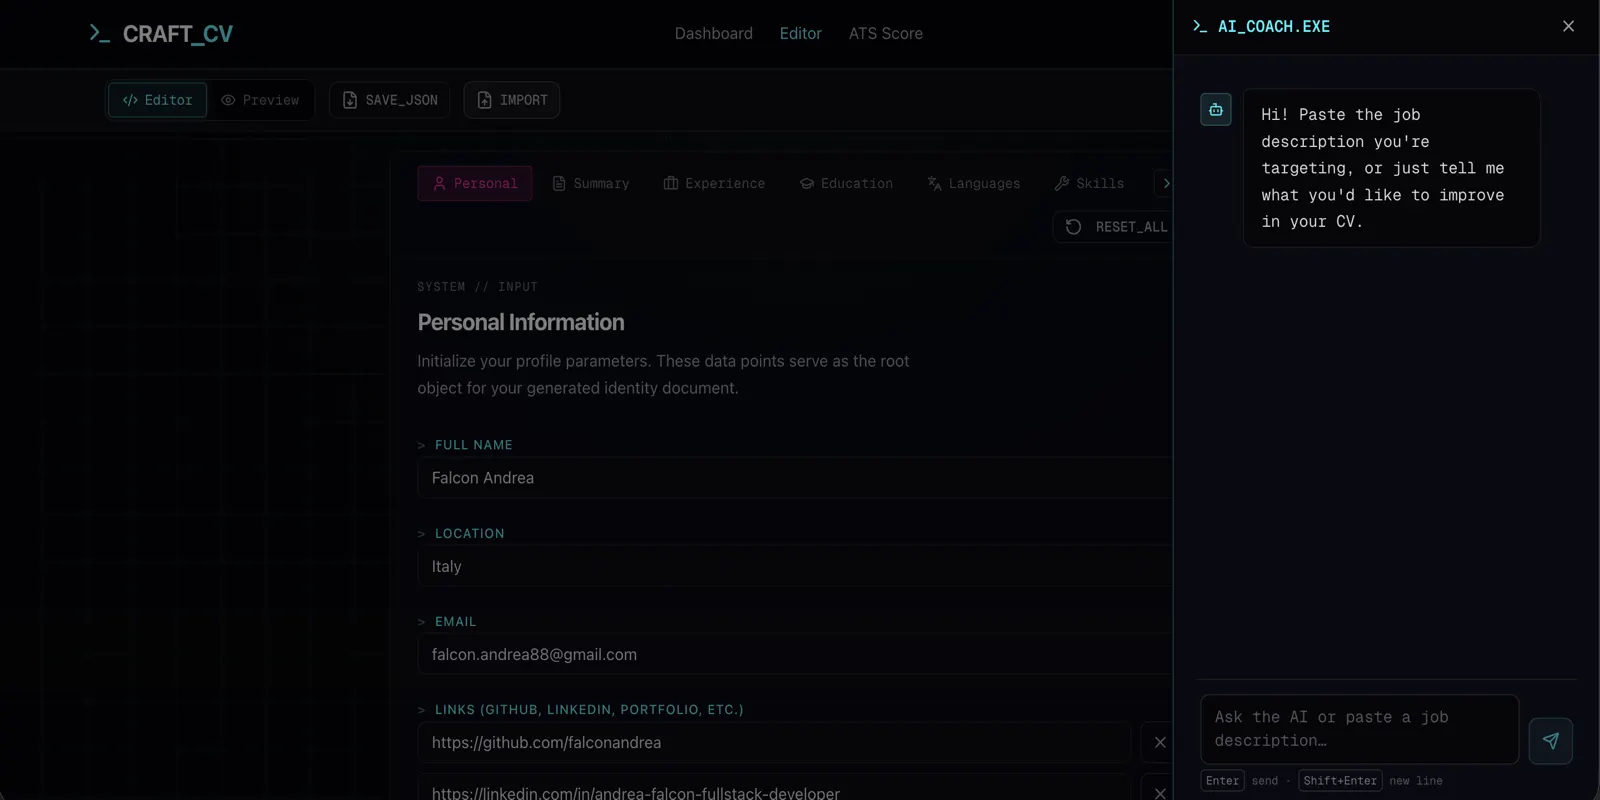Click the FULL NAME field label

[x=474, y=445]
